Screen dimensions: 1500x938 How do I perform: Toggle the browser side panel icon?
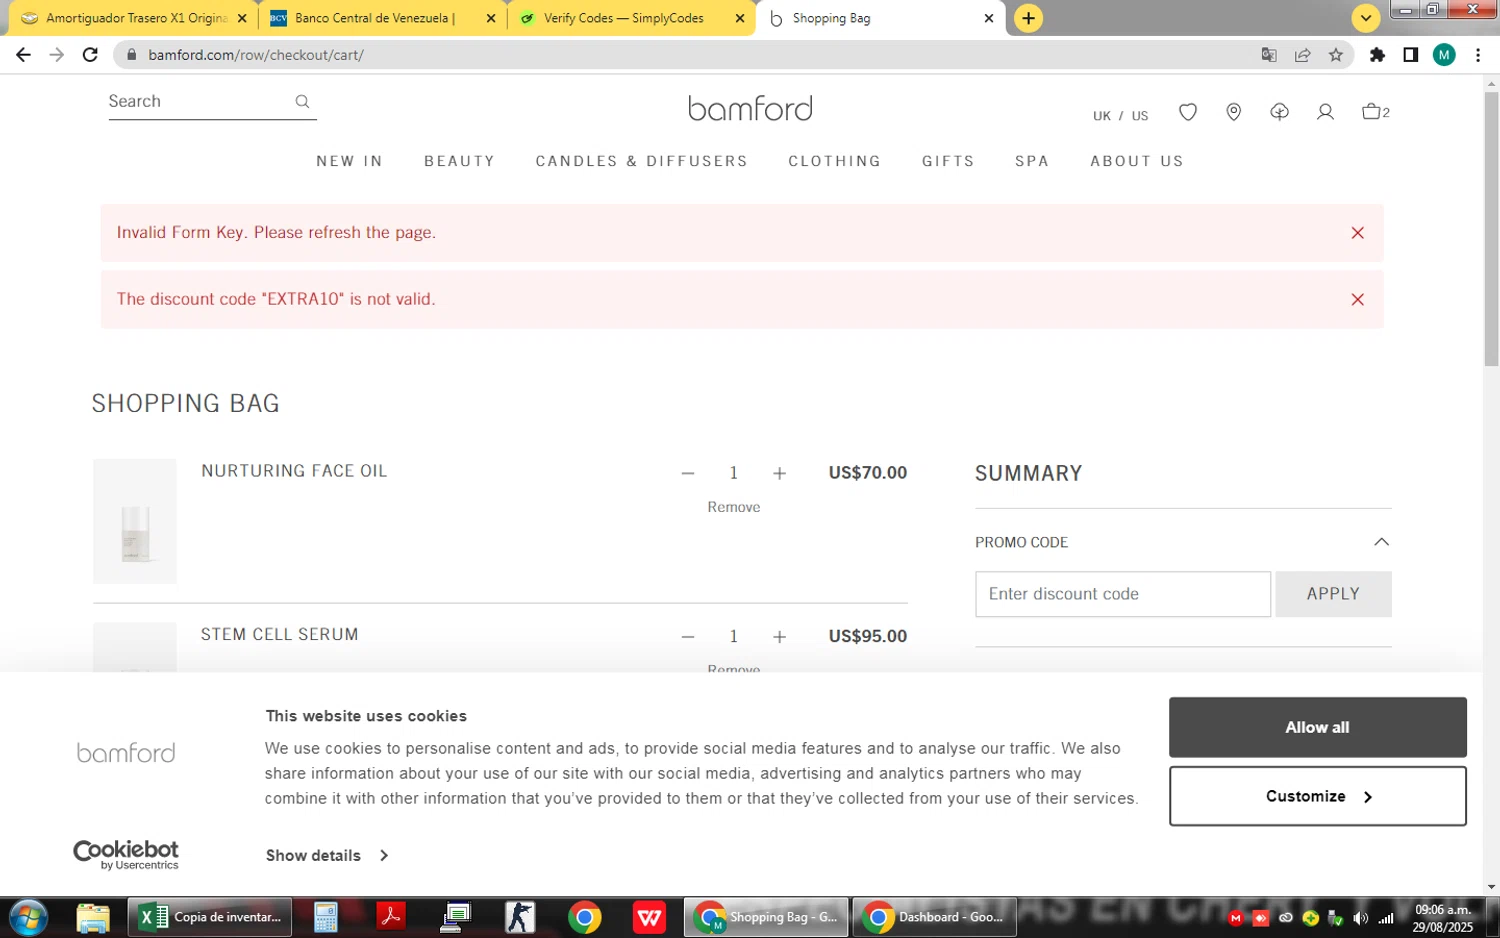click(x=1410, y=55)
